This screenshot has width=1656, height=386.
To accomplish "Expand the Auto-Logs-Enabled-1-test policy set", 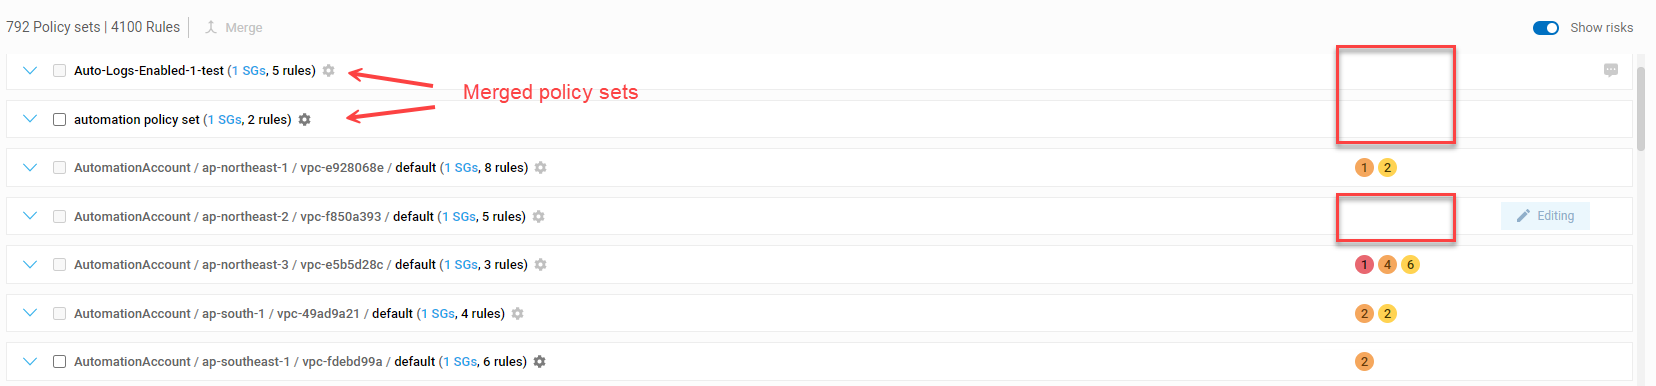I will click(x=30, y=71).
